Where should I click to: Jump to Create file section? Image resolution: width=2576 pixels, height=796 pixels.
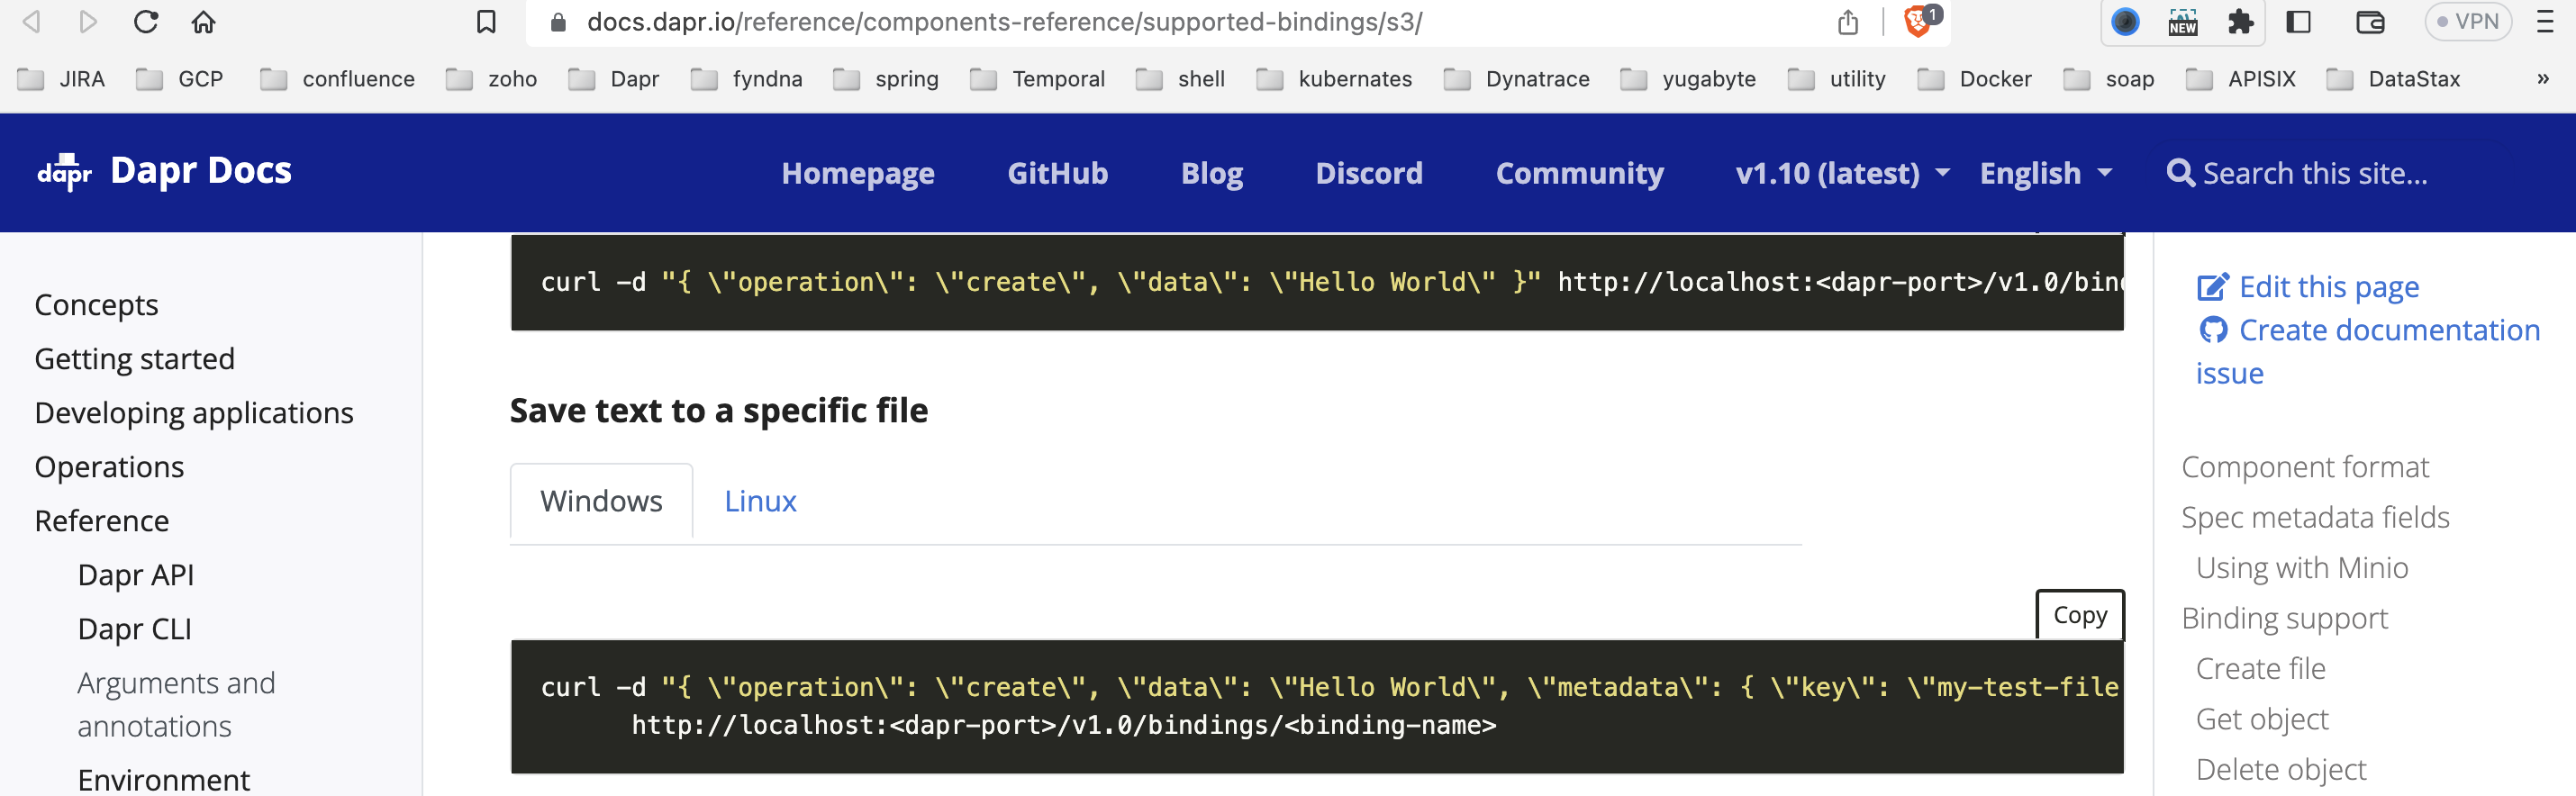click(x=2260, y=668)
